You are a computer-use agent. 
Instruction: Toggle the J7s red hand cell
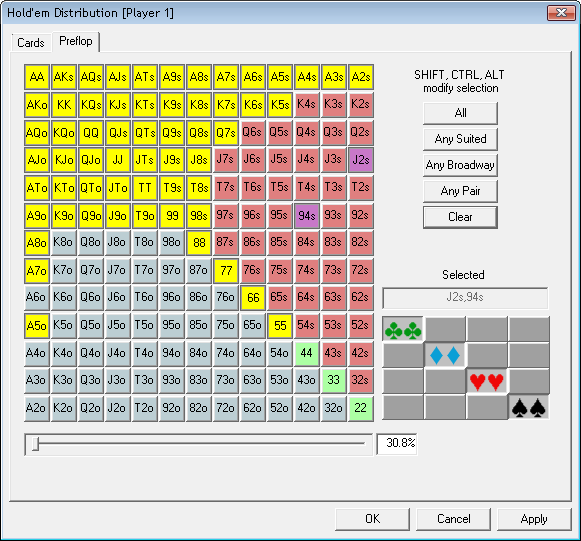tap(226, 160)
